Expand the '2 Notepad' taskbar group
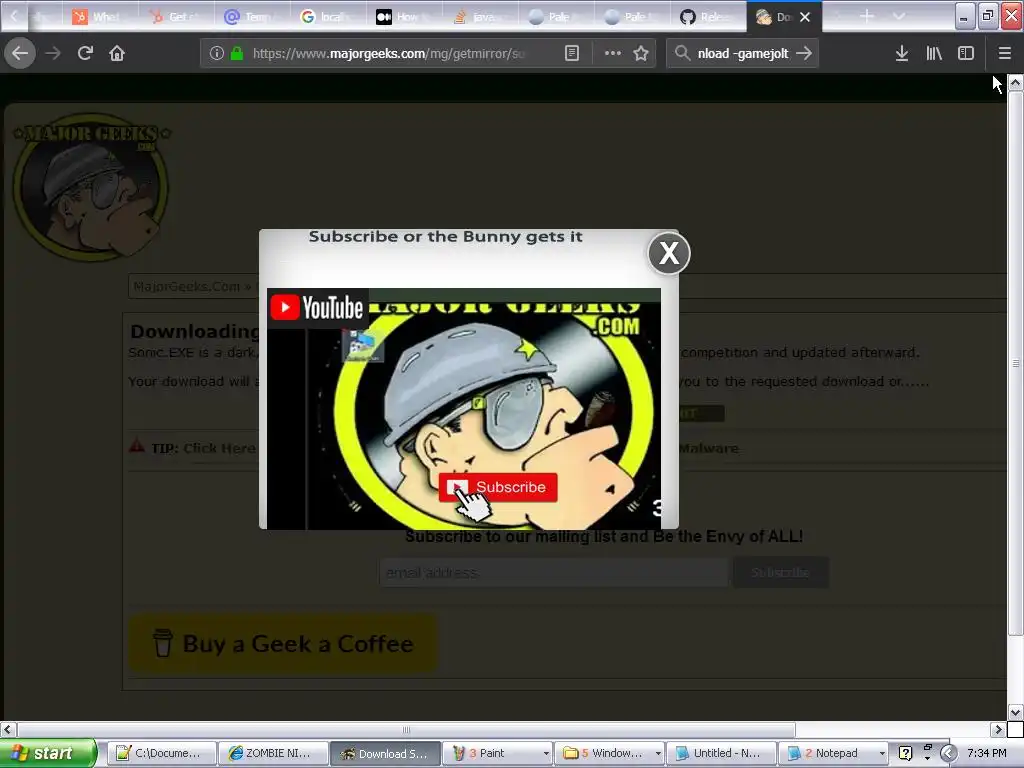The width and height of the screenshot is (1024, 768). pyautogui.click(x=834, y=753)
